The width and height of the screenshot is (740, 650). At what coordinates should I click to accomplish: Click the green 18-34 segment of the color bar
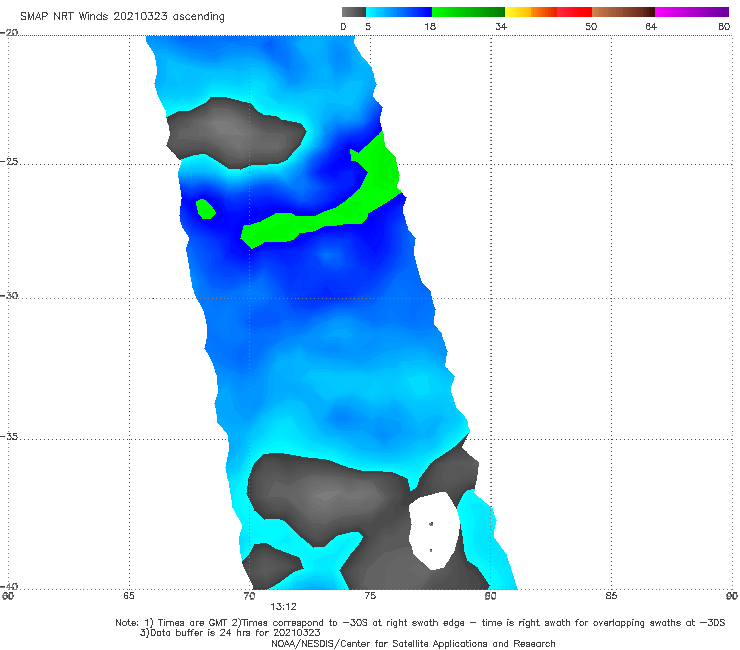point(468,12)
